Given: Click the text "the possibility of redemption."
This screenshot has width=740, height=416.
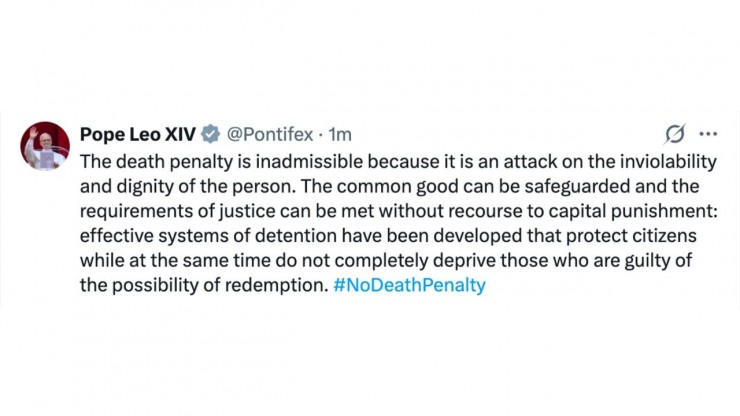Looking at the screenshot, I should (204, 285).
